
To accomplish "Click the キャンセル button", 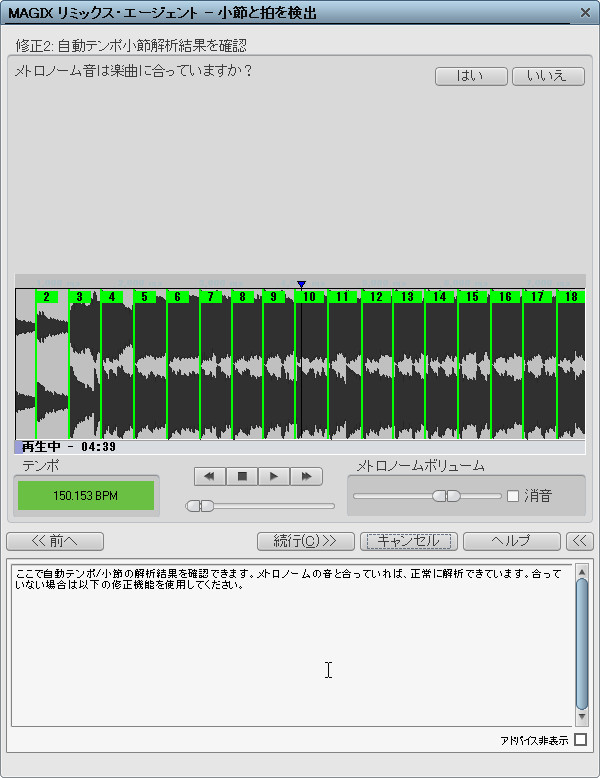I will [x=408, y=541].
